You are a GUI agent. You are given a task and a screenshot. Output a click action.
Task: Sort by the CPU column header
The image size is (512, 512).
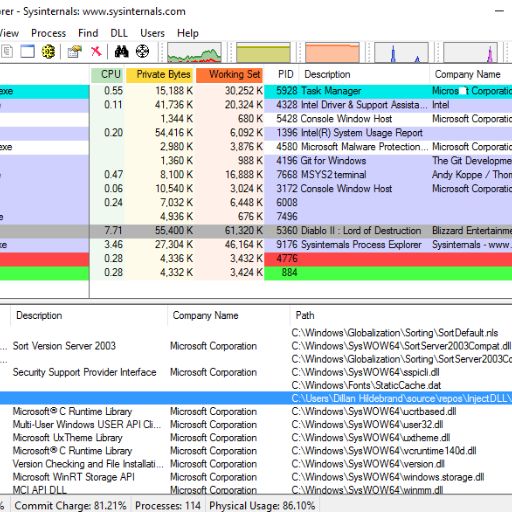coord(108,74)
